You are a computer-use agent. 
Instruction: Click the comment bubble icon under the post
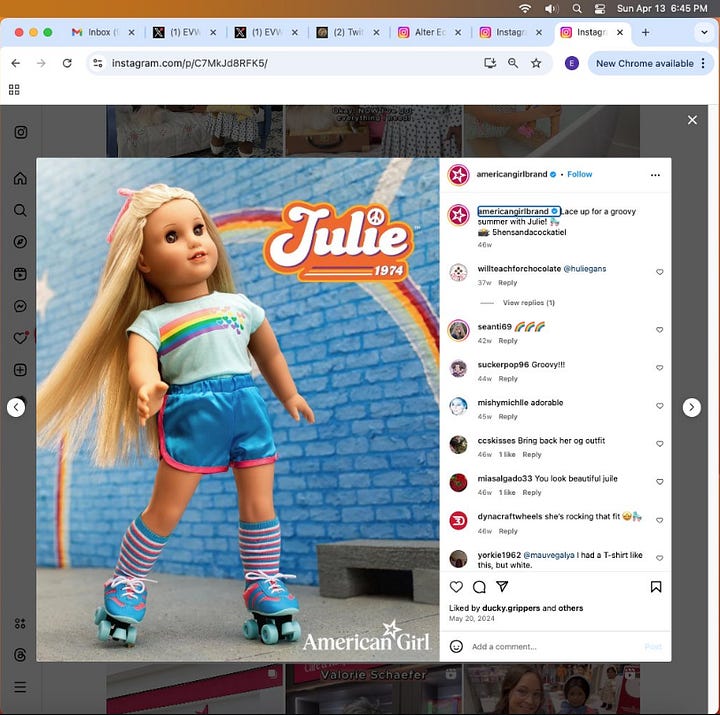(479, 586)
